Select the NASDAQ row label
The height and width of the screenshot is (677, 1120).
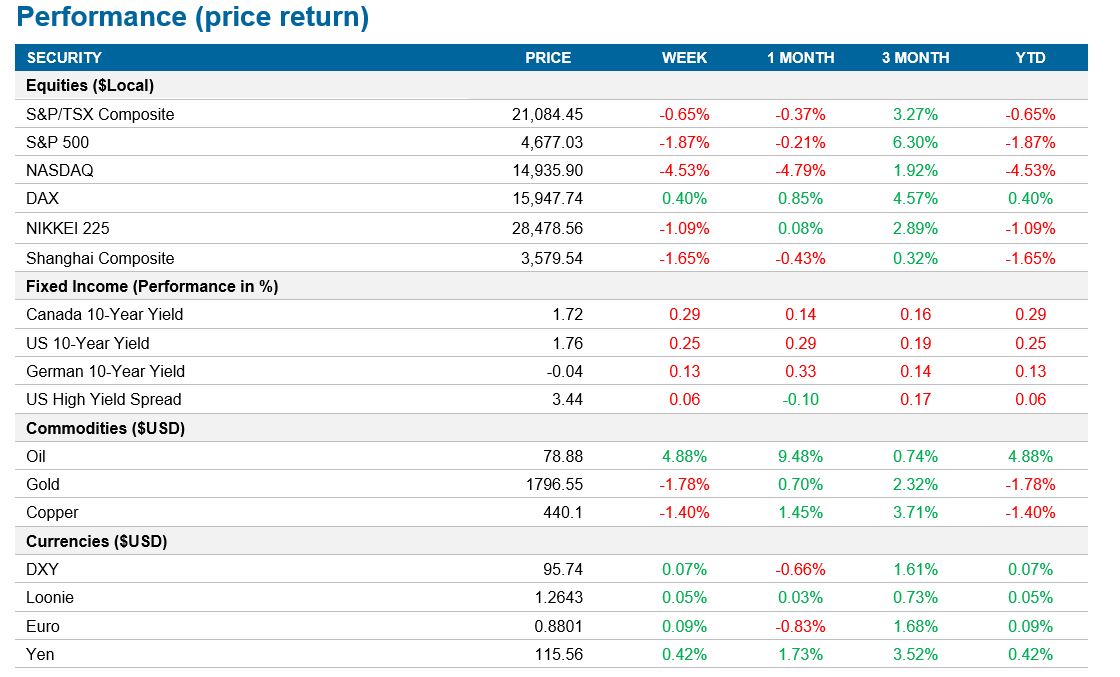coord(60,170)
